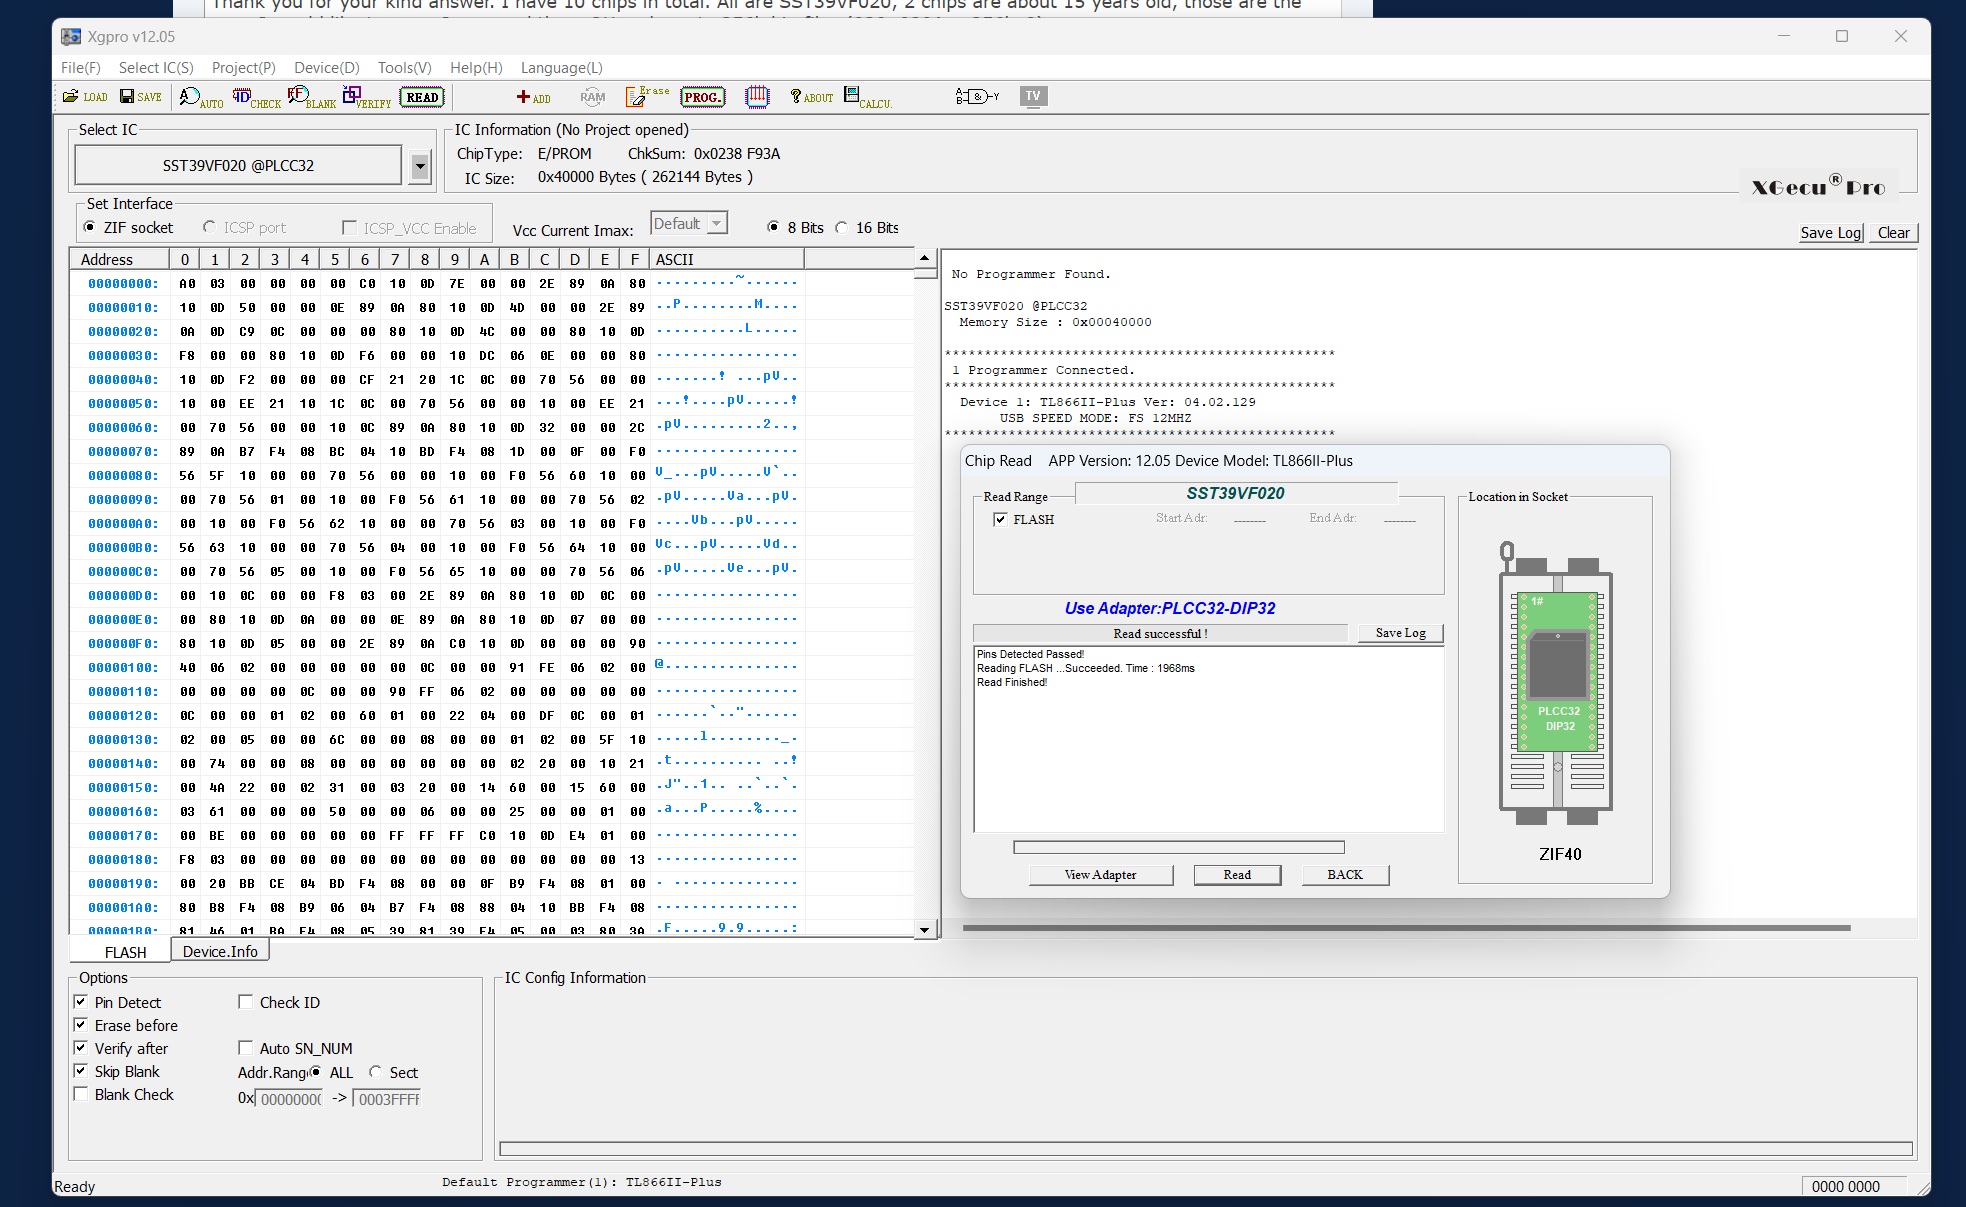Click the Erase chip toolbar icon
The width and height of the screenshot is (1966, 1207).
click(x=646, y=96)
